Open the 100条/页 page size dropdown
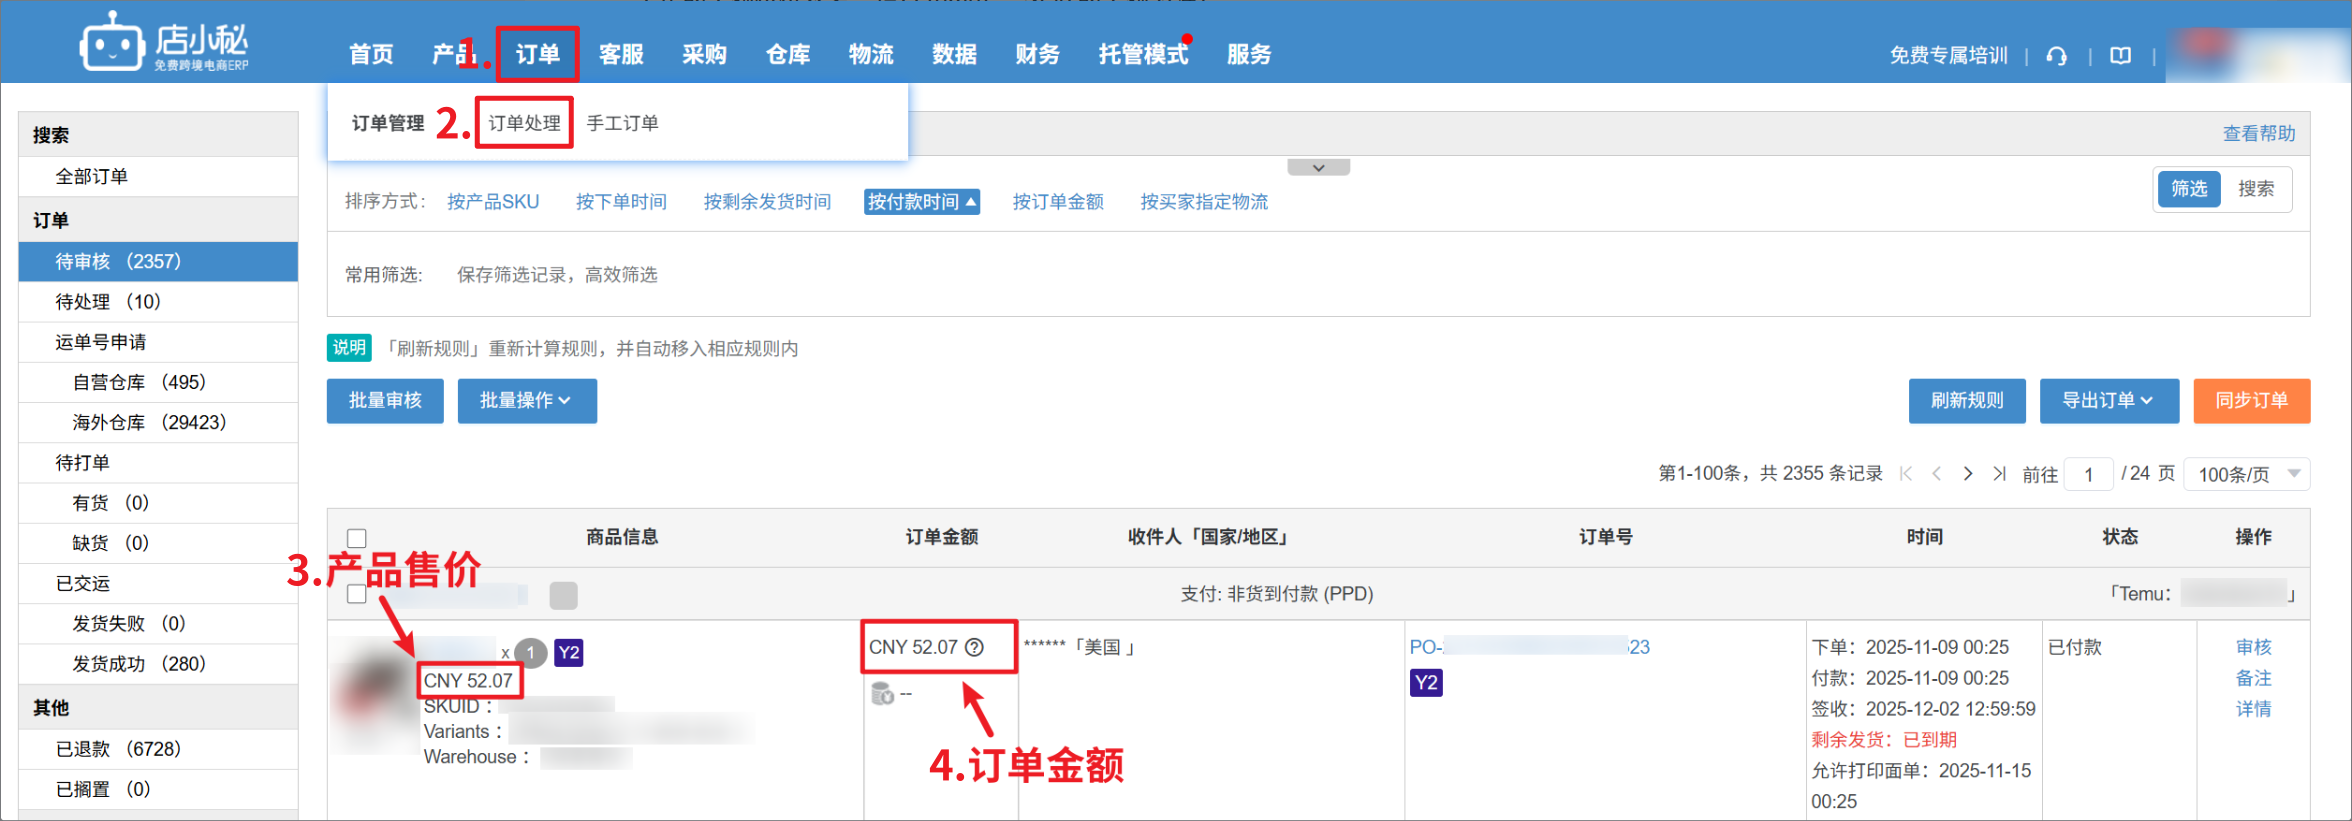 (x=2246, y=474)
